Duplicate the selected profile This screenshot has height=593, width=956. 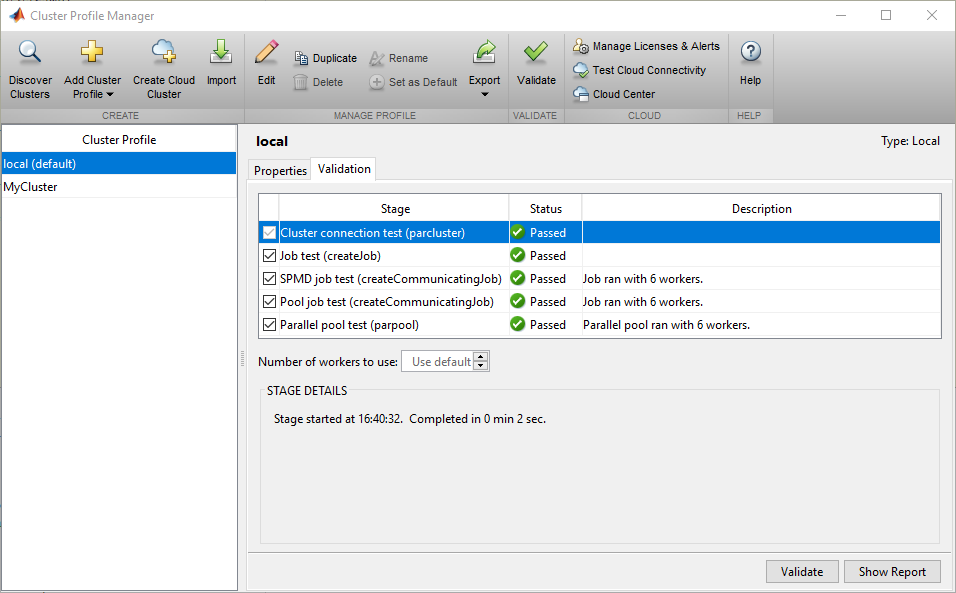pos(325,57)
